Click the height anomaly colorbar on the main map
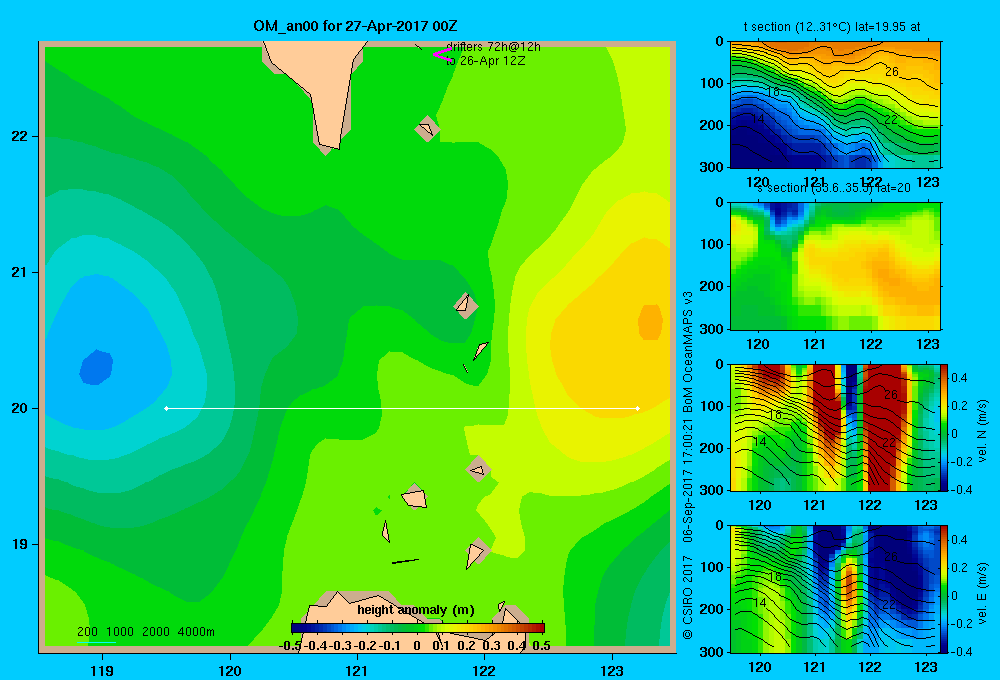This screenshot has height=680, width=1000. (418, 628)
